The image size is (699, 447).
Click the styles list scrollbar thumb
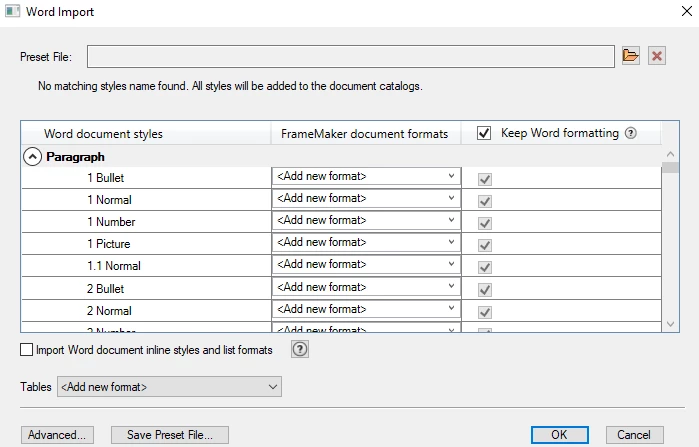tap(670, 168)
